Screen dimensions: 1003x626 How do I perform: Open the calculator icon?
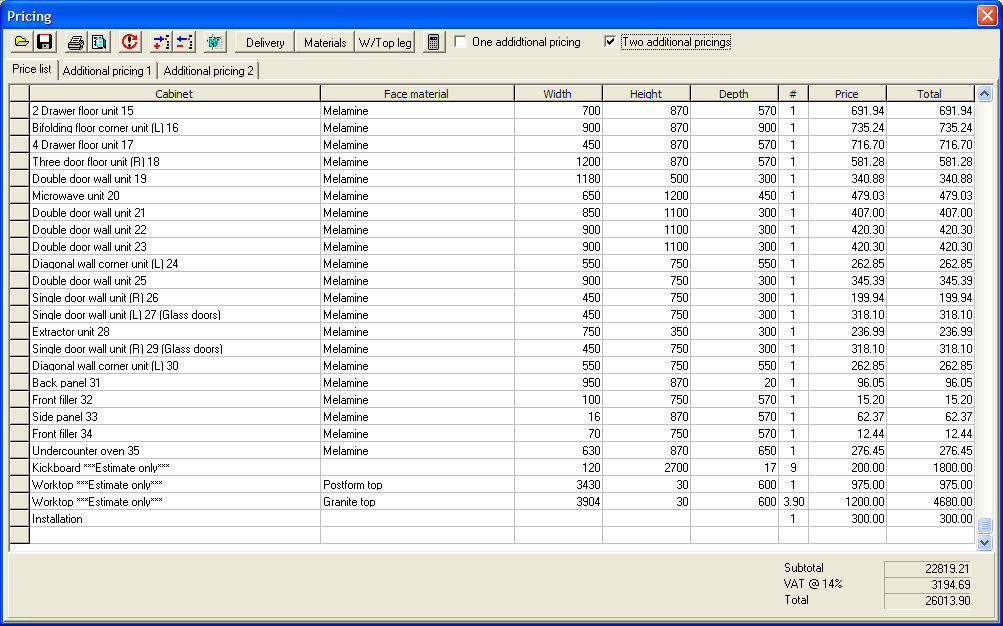434,42
